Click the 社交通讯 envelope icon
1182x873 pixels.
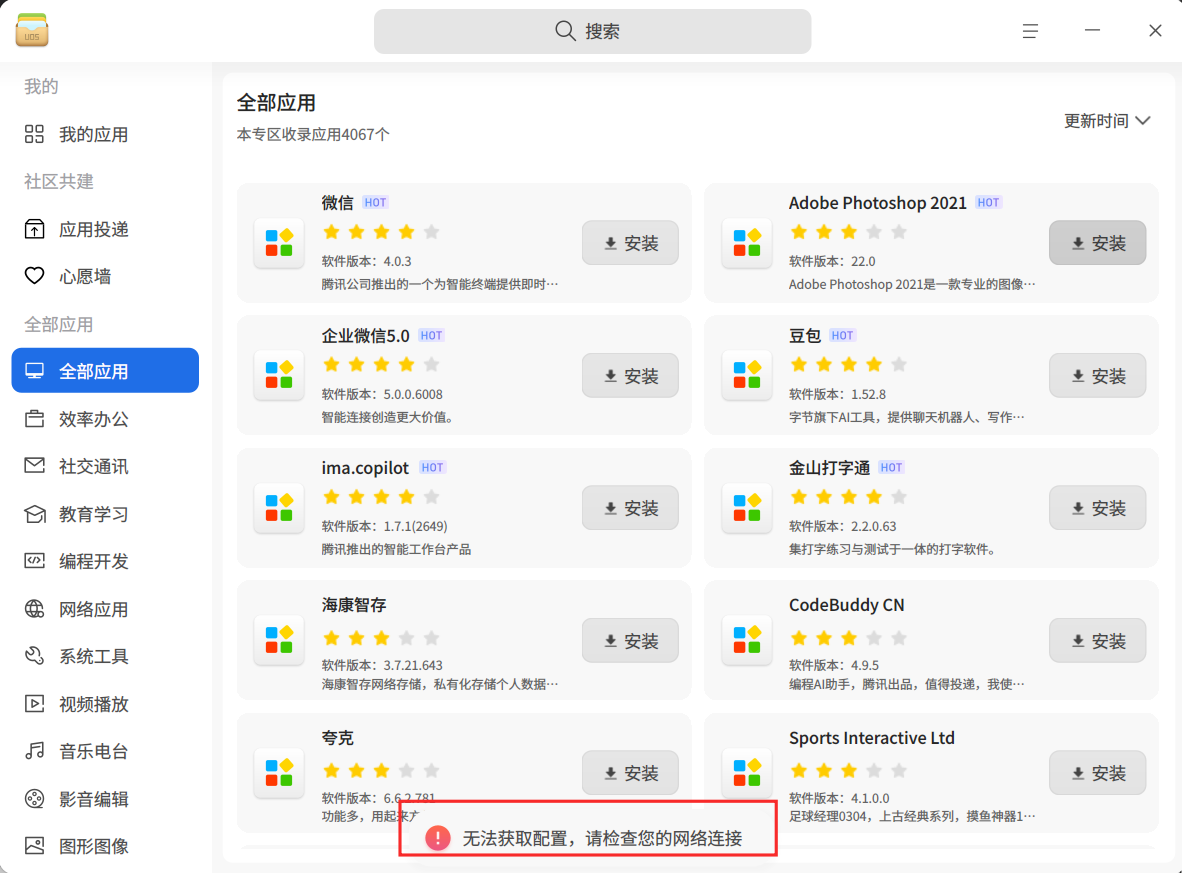click(35, 466)
